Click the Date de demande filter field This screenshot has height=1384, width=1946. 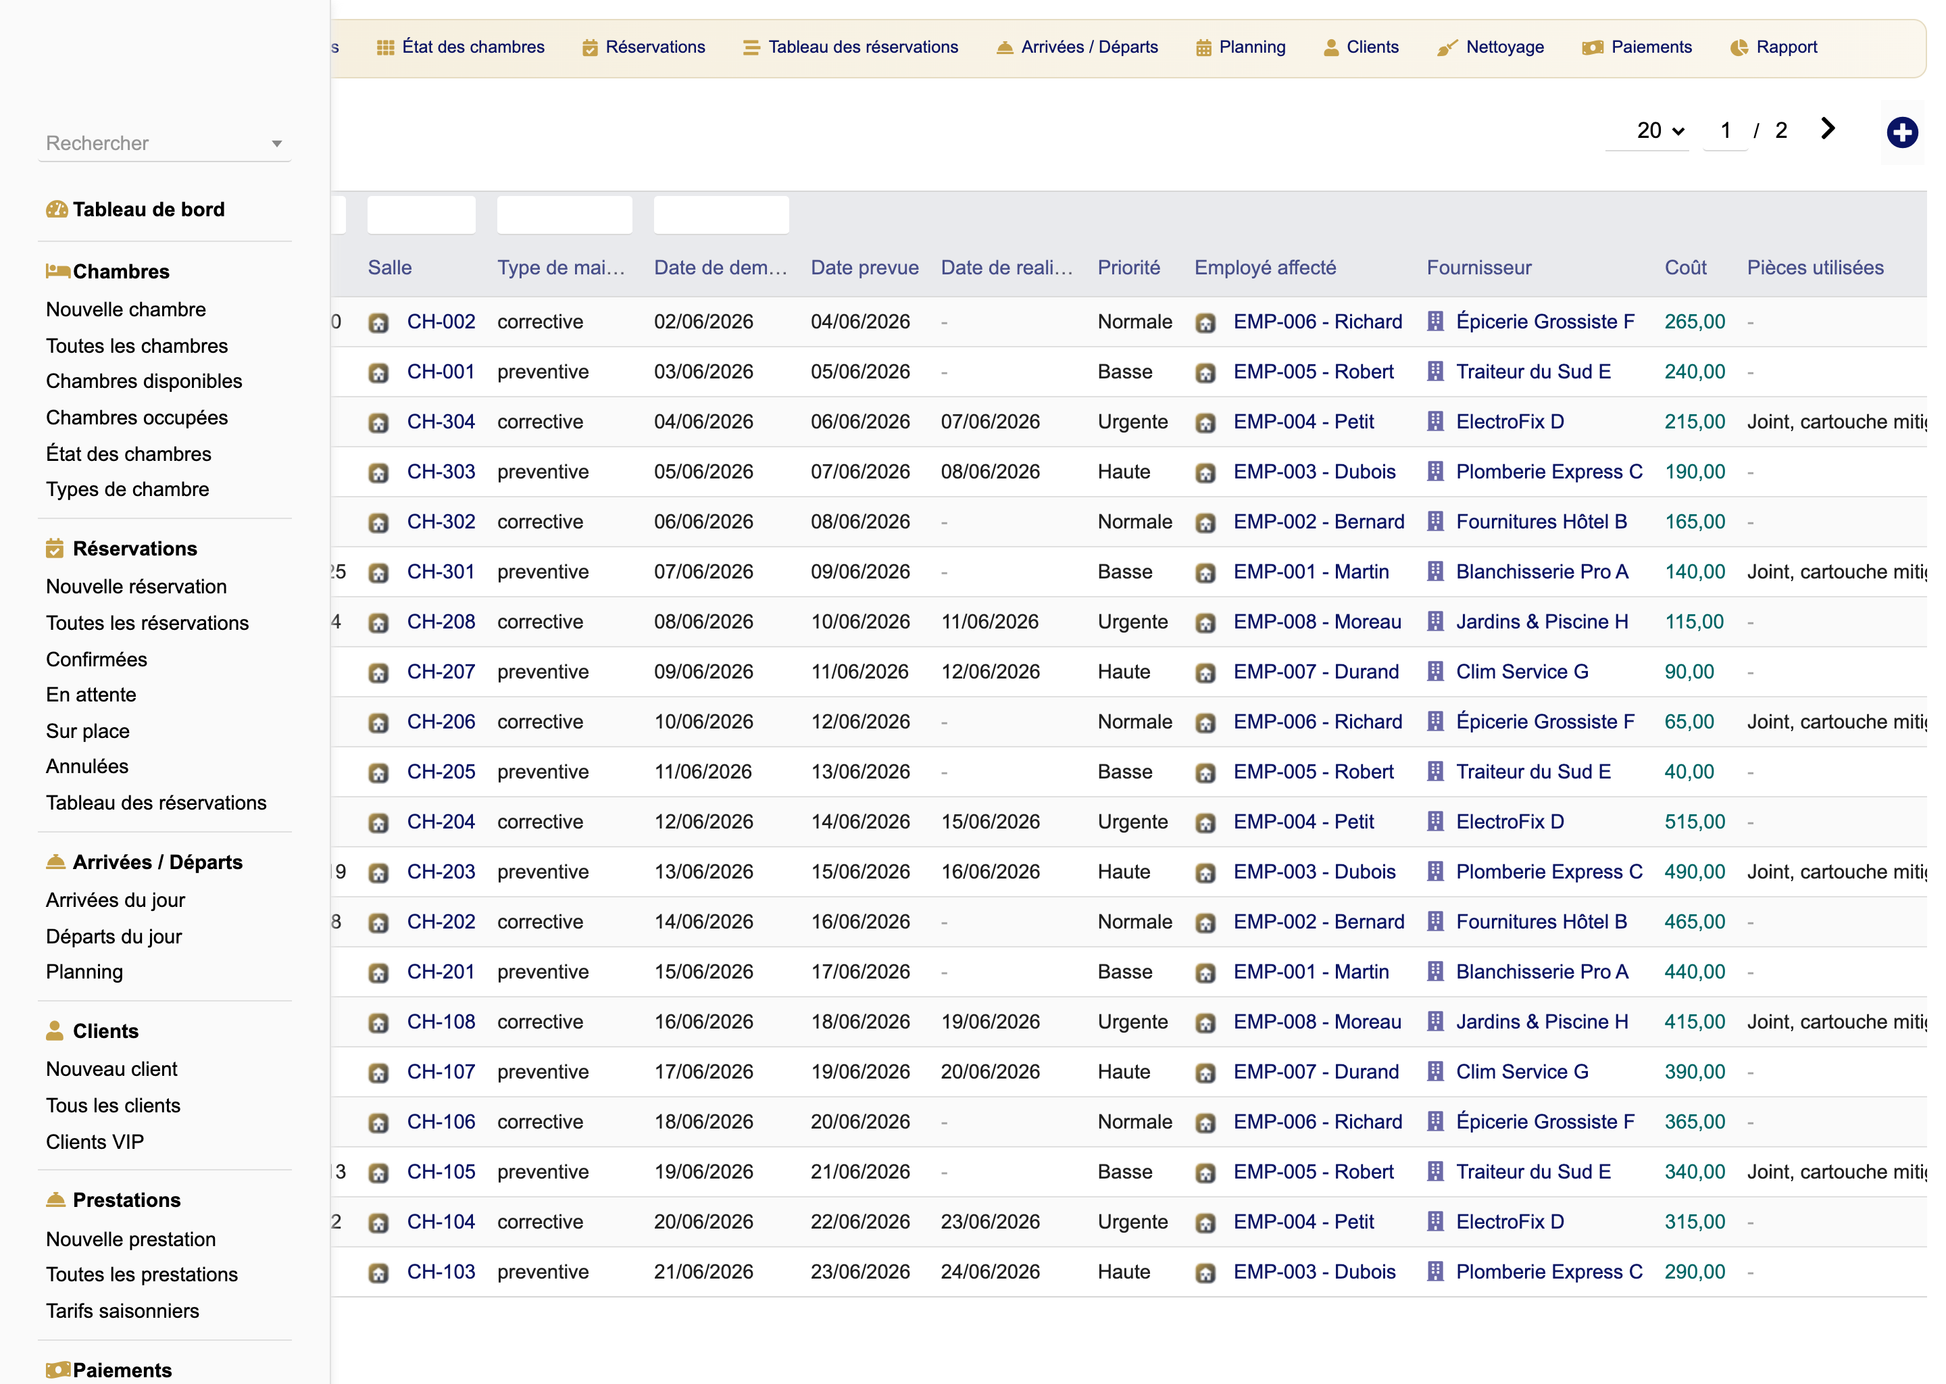[721, 214]
